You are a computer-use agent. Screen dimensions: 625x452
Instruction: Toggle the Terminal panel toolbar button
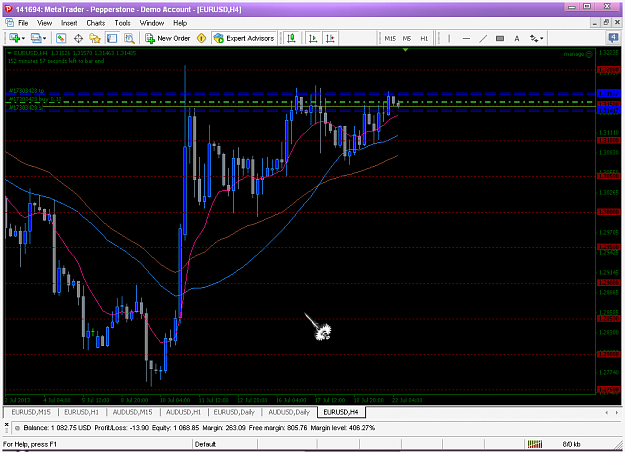click(x=112, y=38)
